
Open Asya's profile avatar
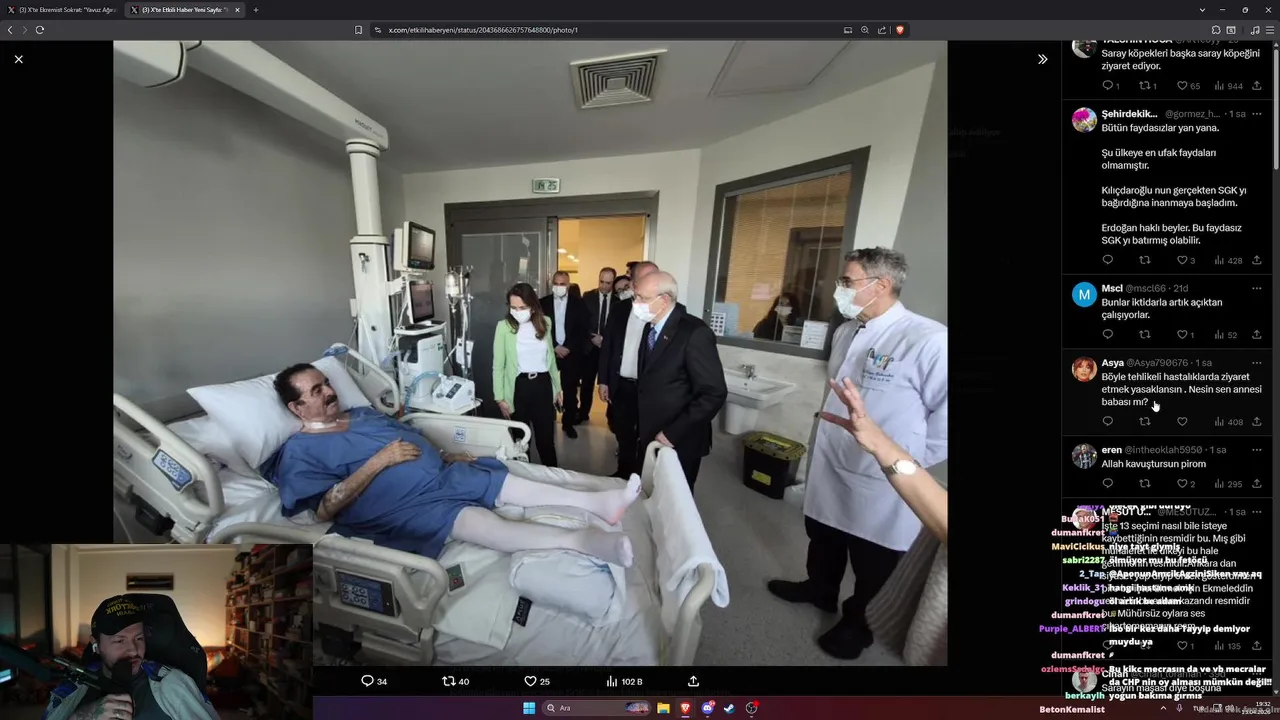[1084, 369]
